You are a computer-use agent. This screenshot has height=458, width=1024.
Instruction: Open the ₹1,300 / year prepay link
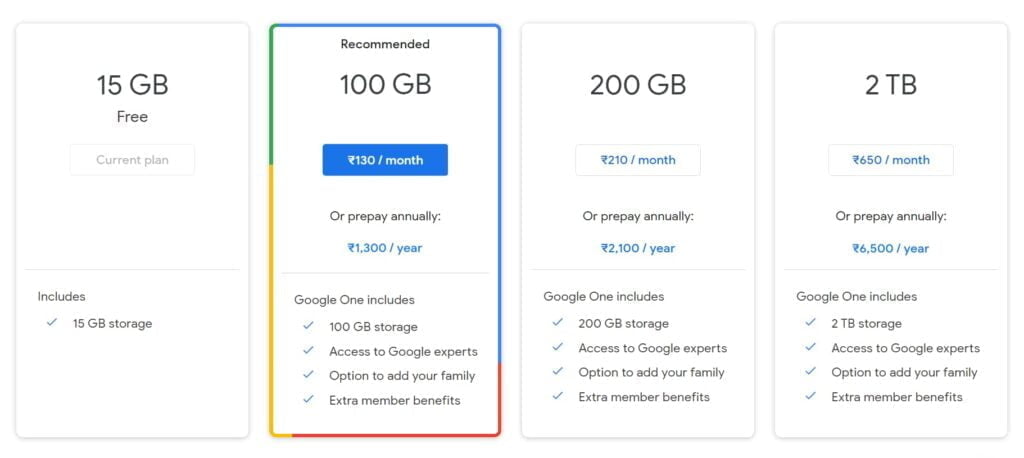(385, 248)
